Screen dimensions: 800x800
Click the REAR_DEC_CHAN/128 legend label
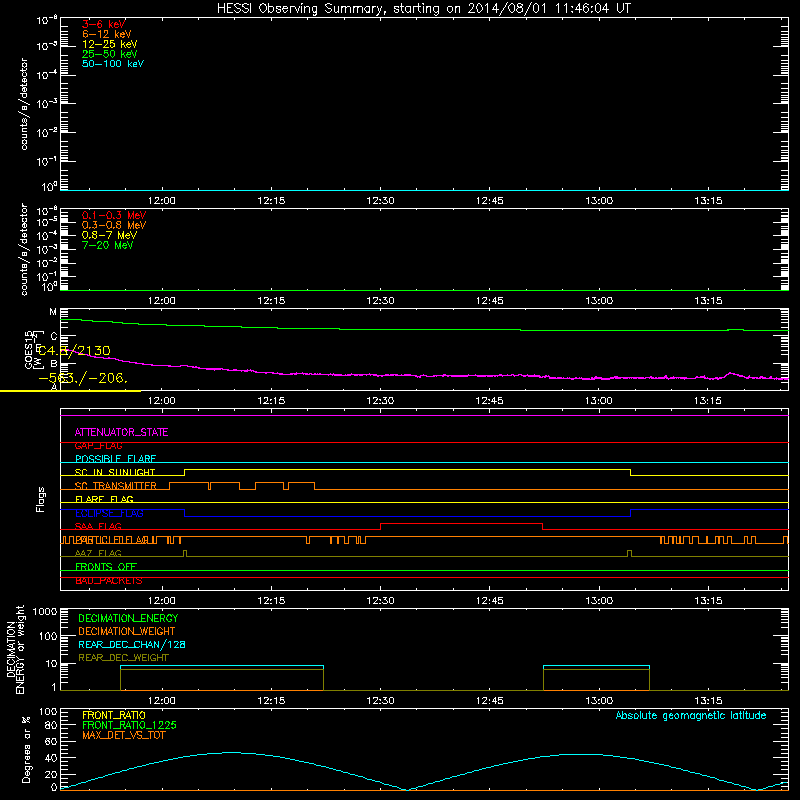pos(132,645)
